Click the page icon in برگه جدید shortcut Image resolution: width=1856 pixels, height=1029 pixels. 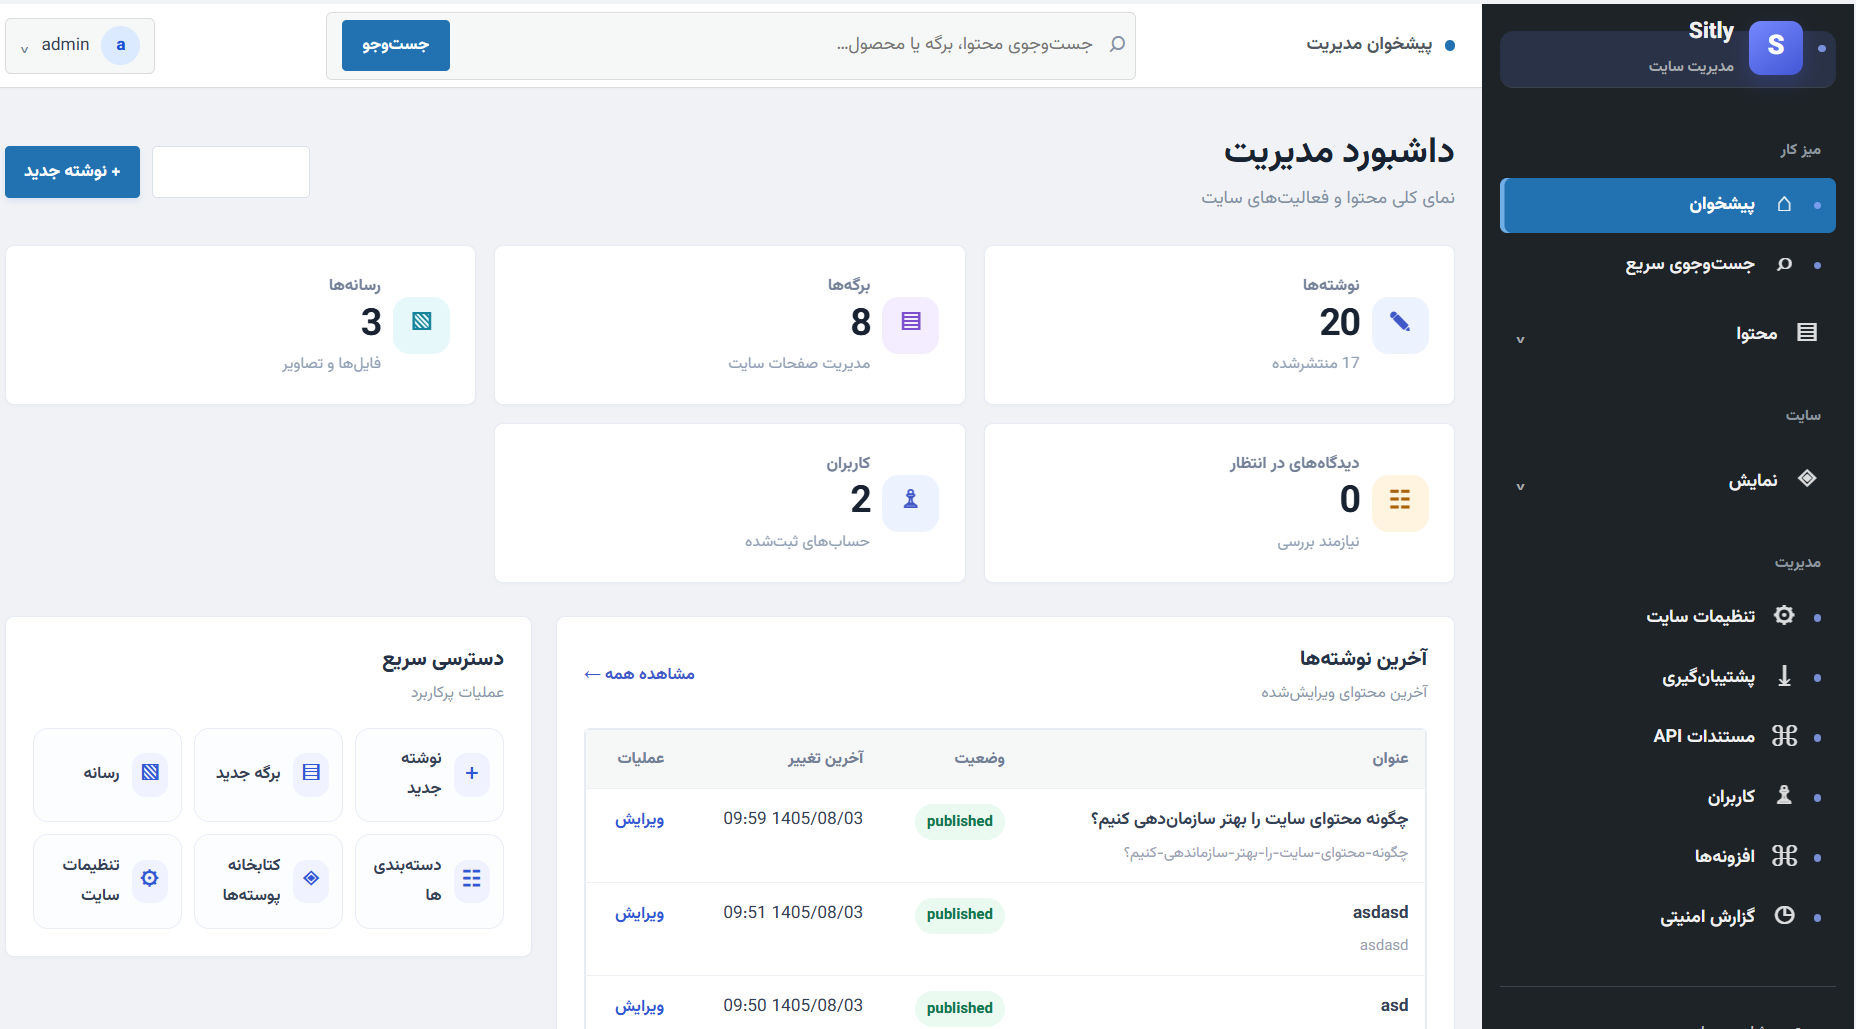[311, 773]
